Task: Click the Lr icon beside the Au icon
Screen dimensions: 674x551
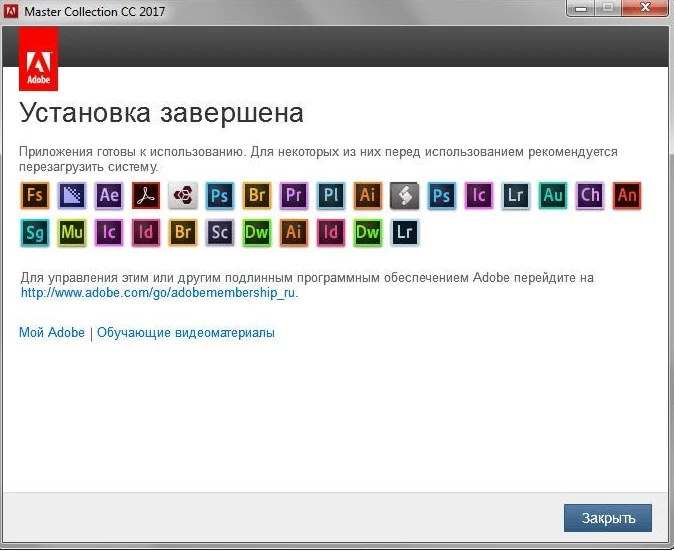Action: tap(515, 196)
